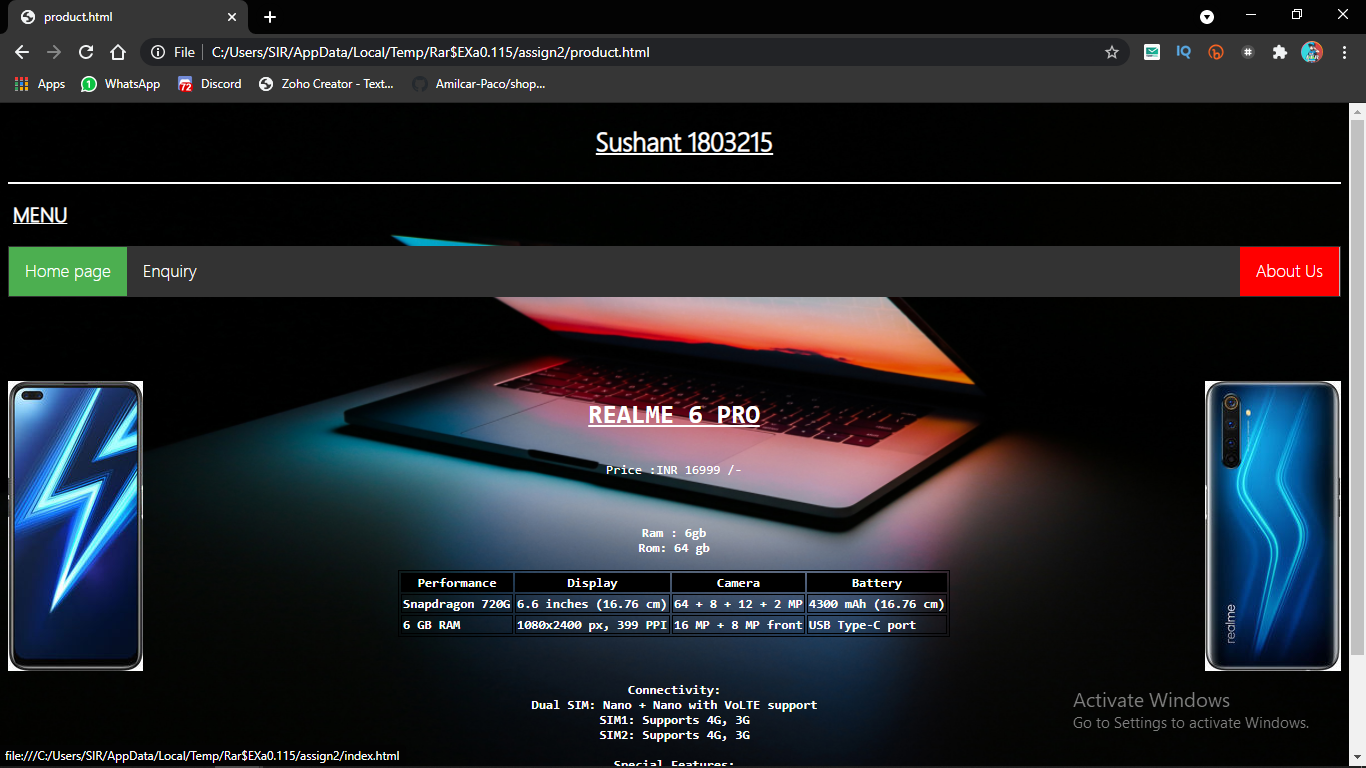The width and height of the screenshot is (1366, 768).
Task: Open a new browser tab
Action: tap(270, 17)
